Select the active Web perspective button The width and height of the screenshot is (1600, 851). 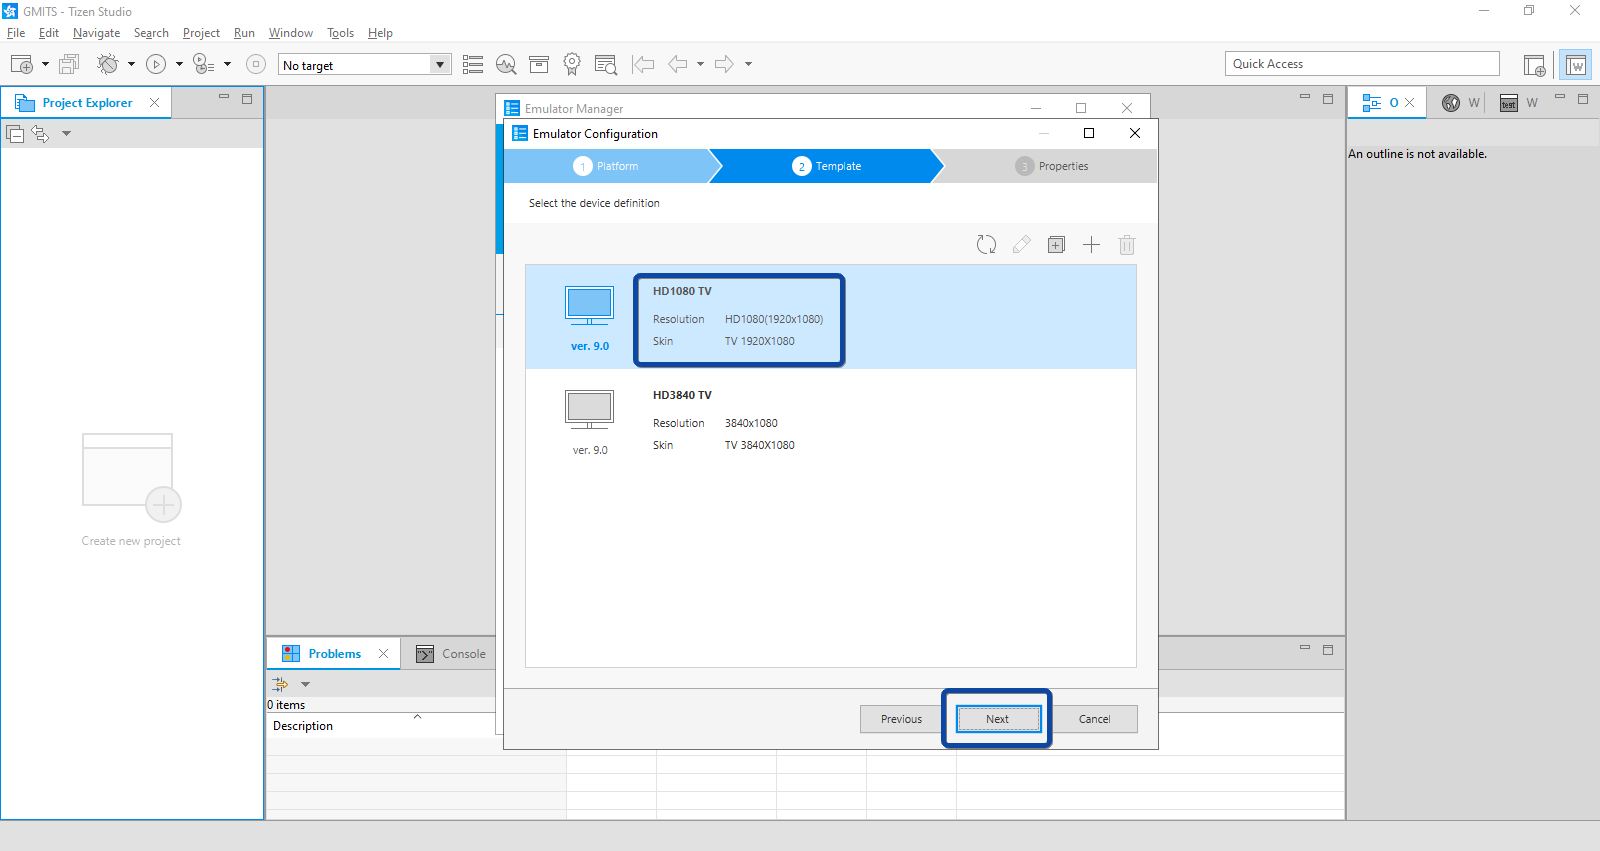tap(1576, 65)
